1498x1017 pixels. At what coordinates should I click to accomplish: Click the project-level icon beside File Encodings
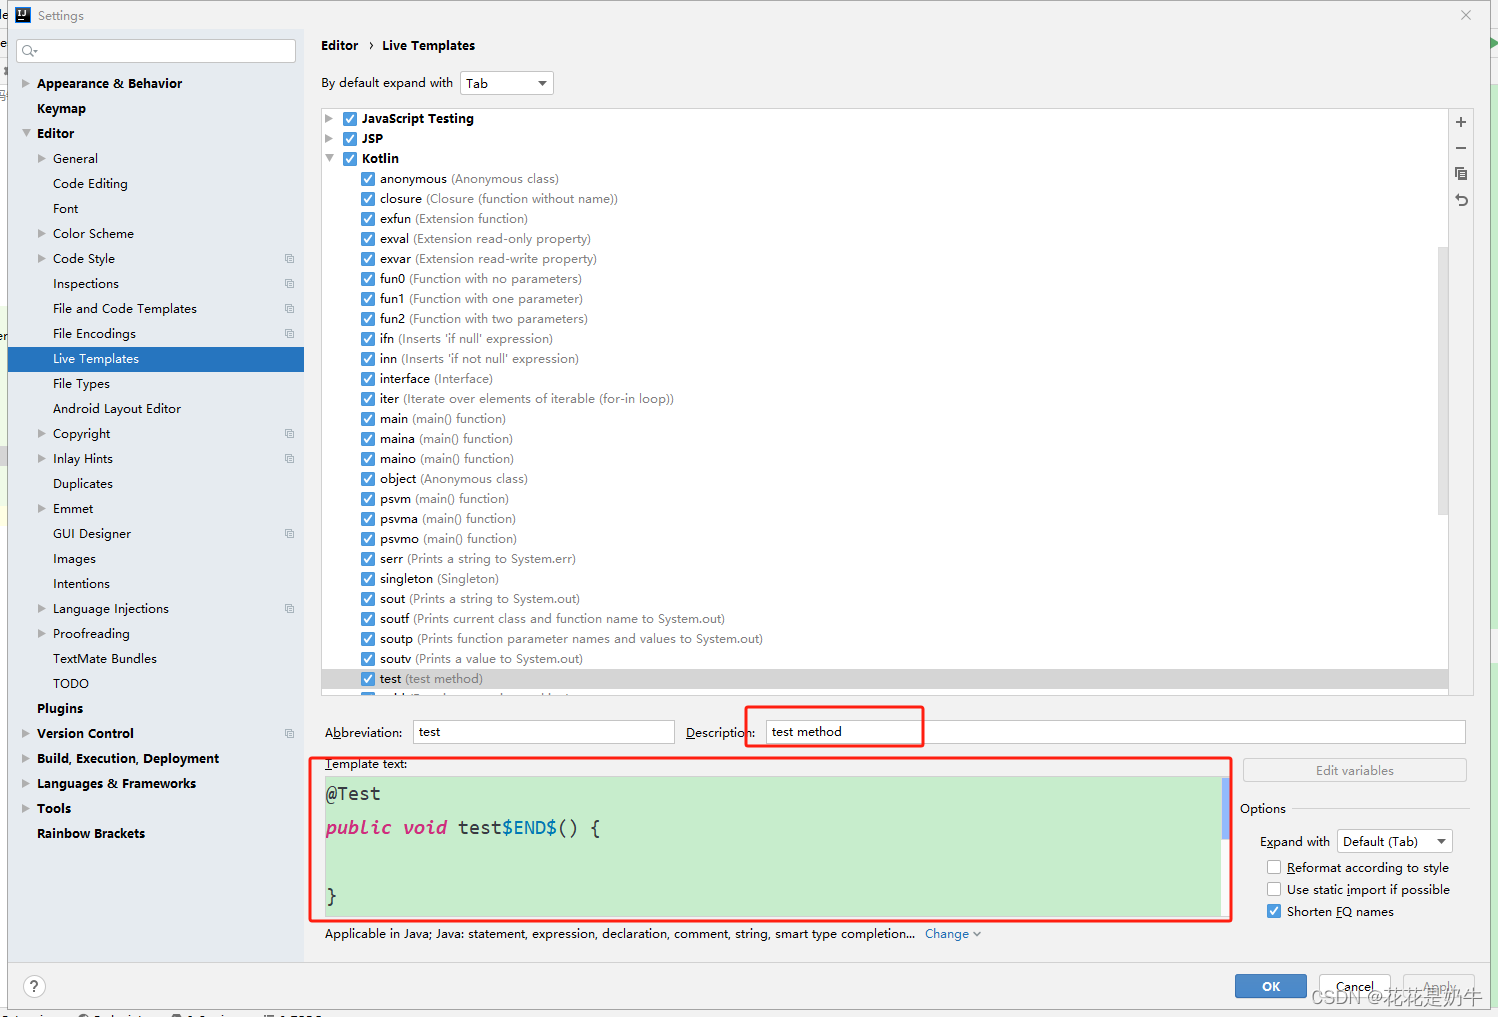click(290, 334)
